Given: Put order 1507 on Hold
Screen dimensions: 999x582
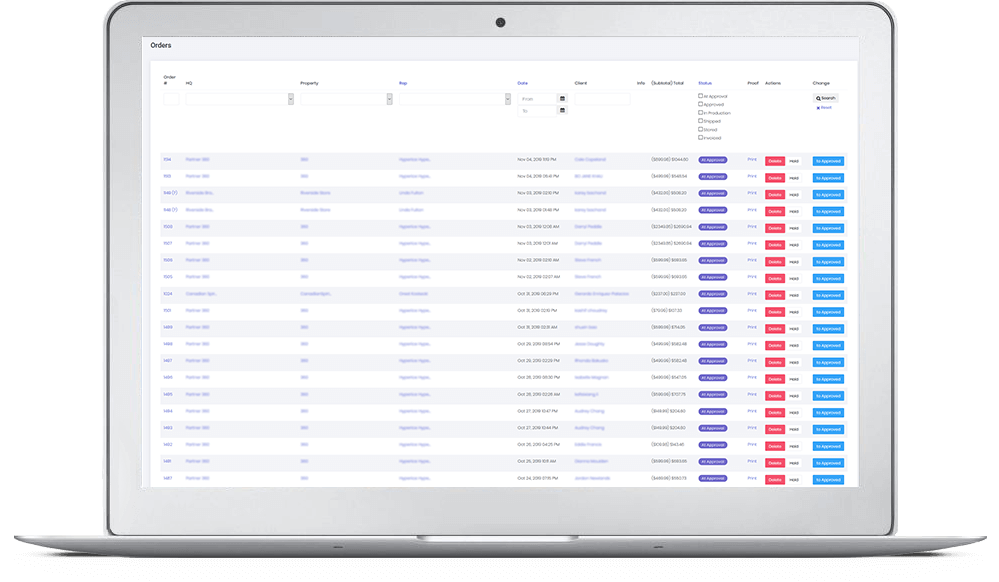Looking at the screenshot, I should pyautogui.click(x=794, y=245).
